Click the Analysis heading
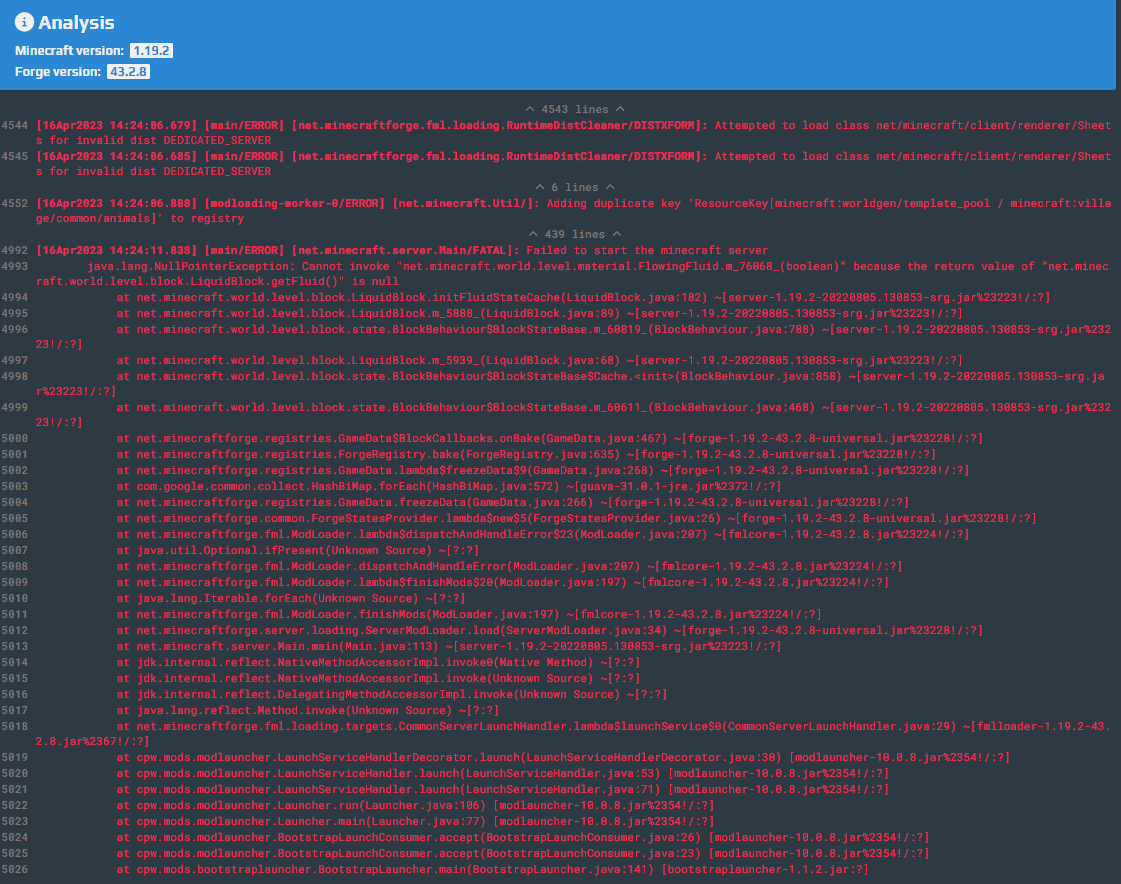 pyautogui.click(x=76, y=23)
